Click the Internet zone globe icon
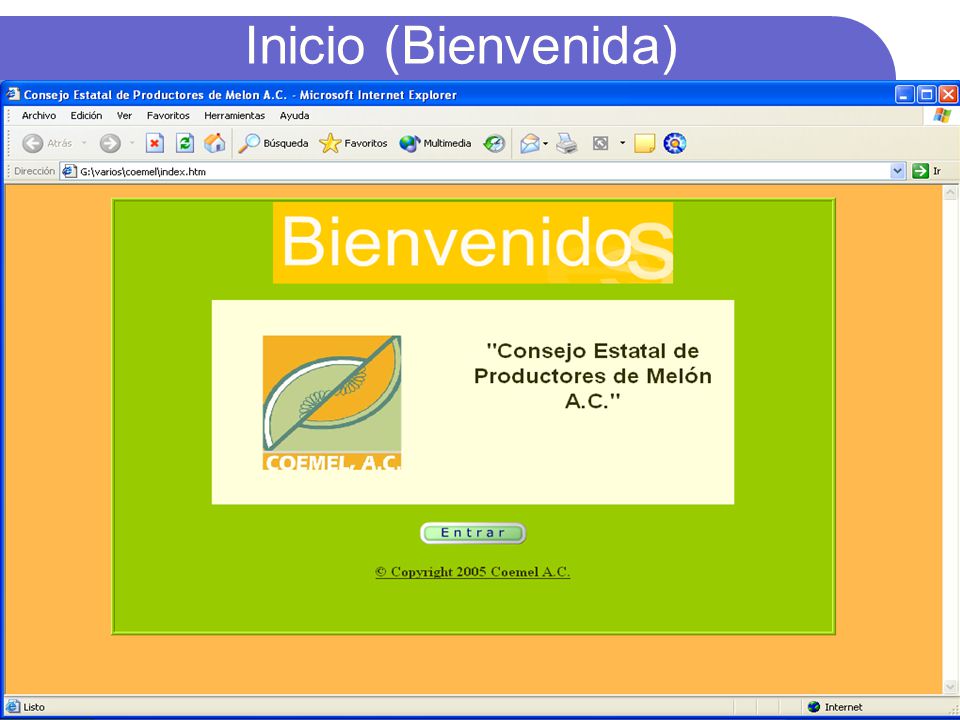 (813, 707)
